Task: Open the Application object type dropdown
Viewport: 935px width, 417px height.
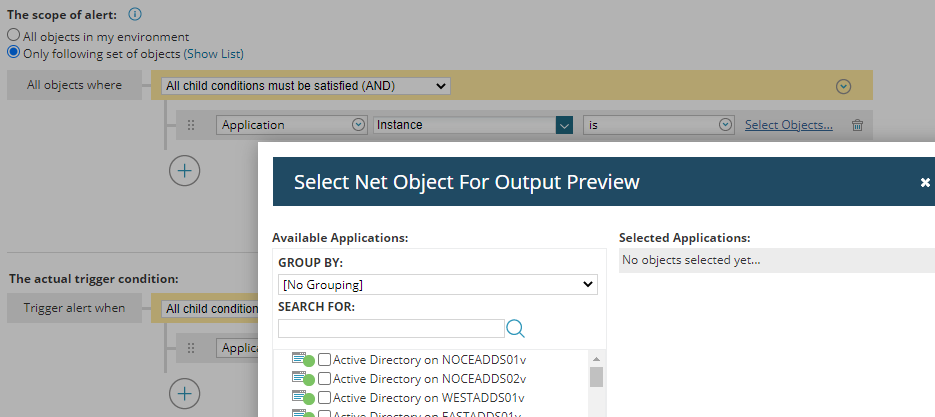Action: point(291,125)
